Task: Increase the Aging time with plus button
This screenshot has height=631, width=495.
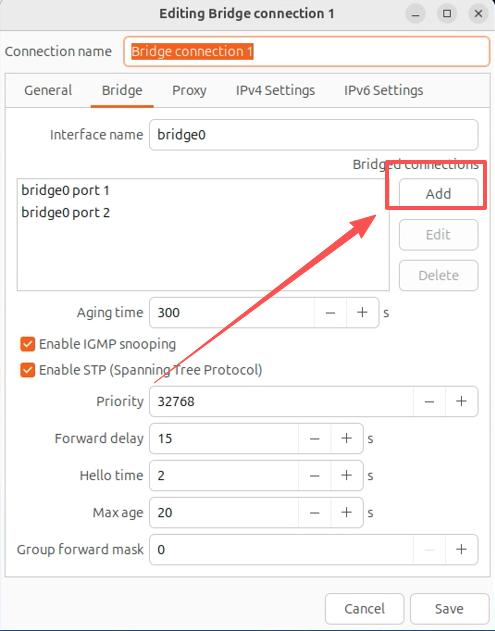Action: tap(362, 313)
